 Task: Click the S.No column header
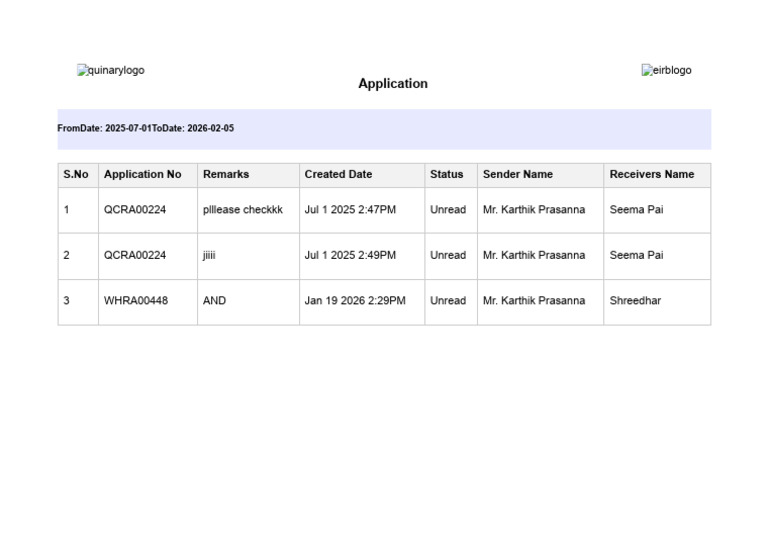76,174
